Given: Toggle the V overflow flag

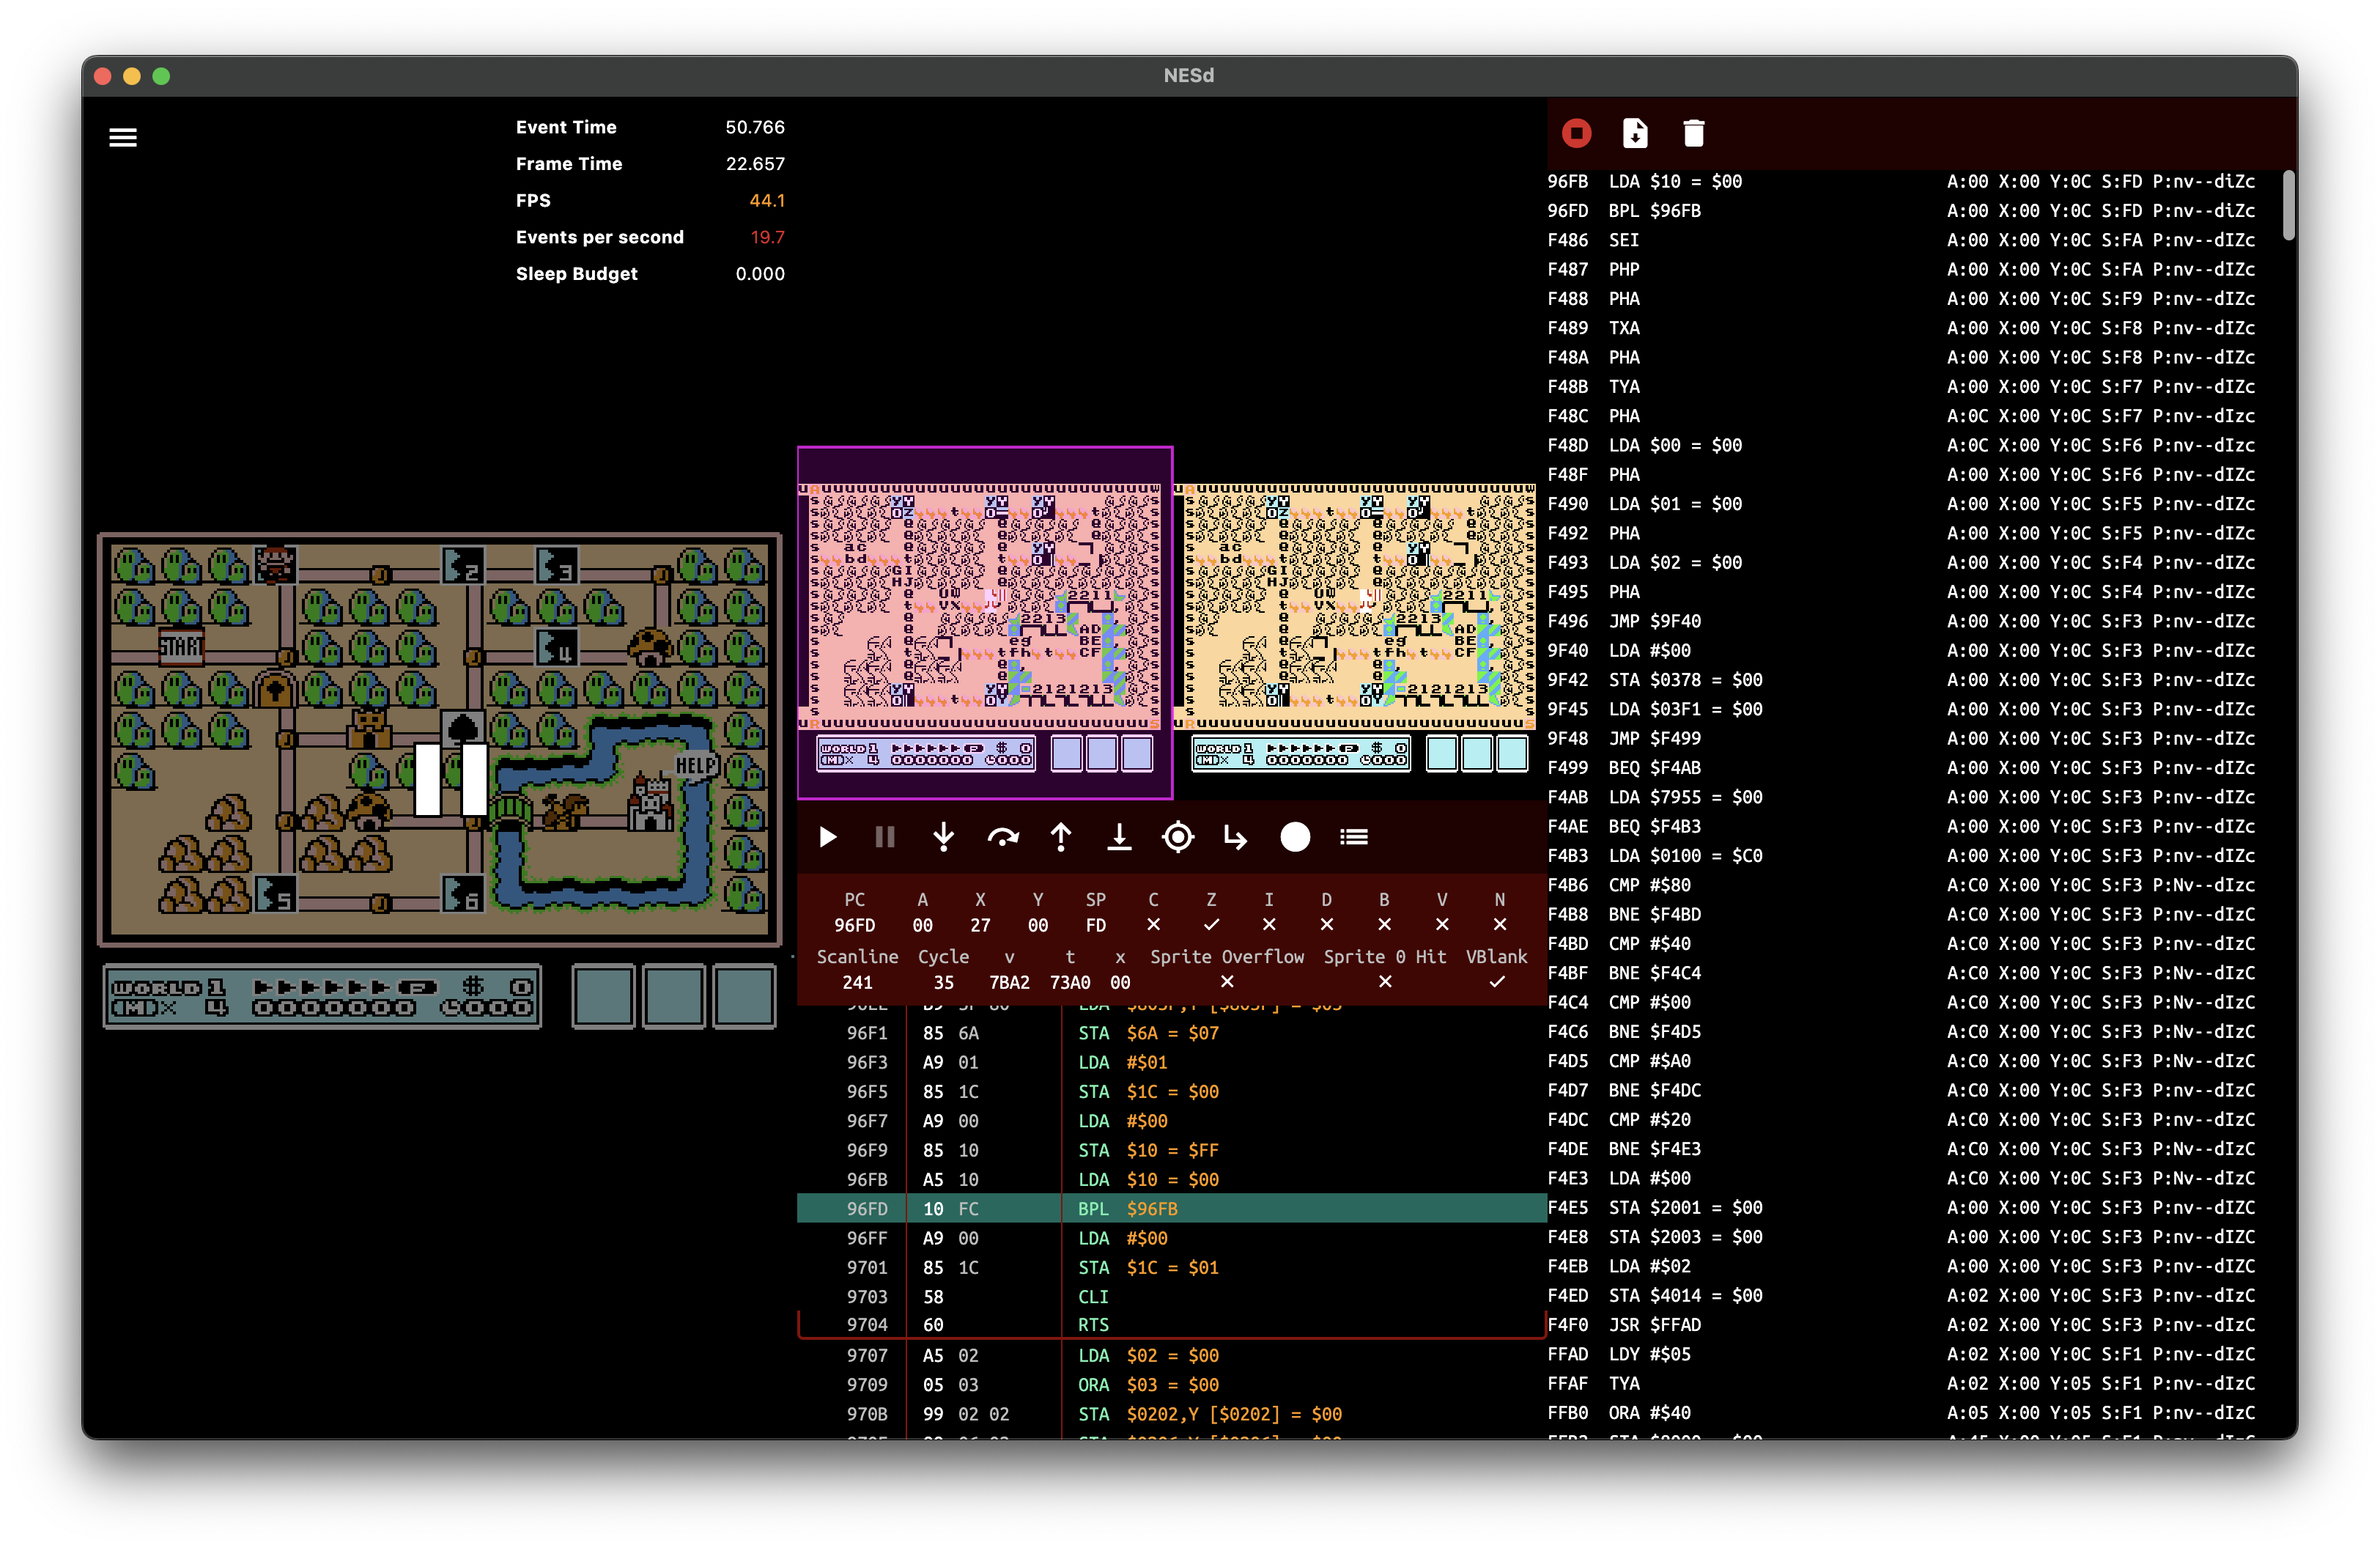Looking at the screenshot, I should (x=1442, y=925).
